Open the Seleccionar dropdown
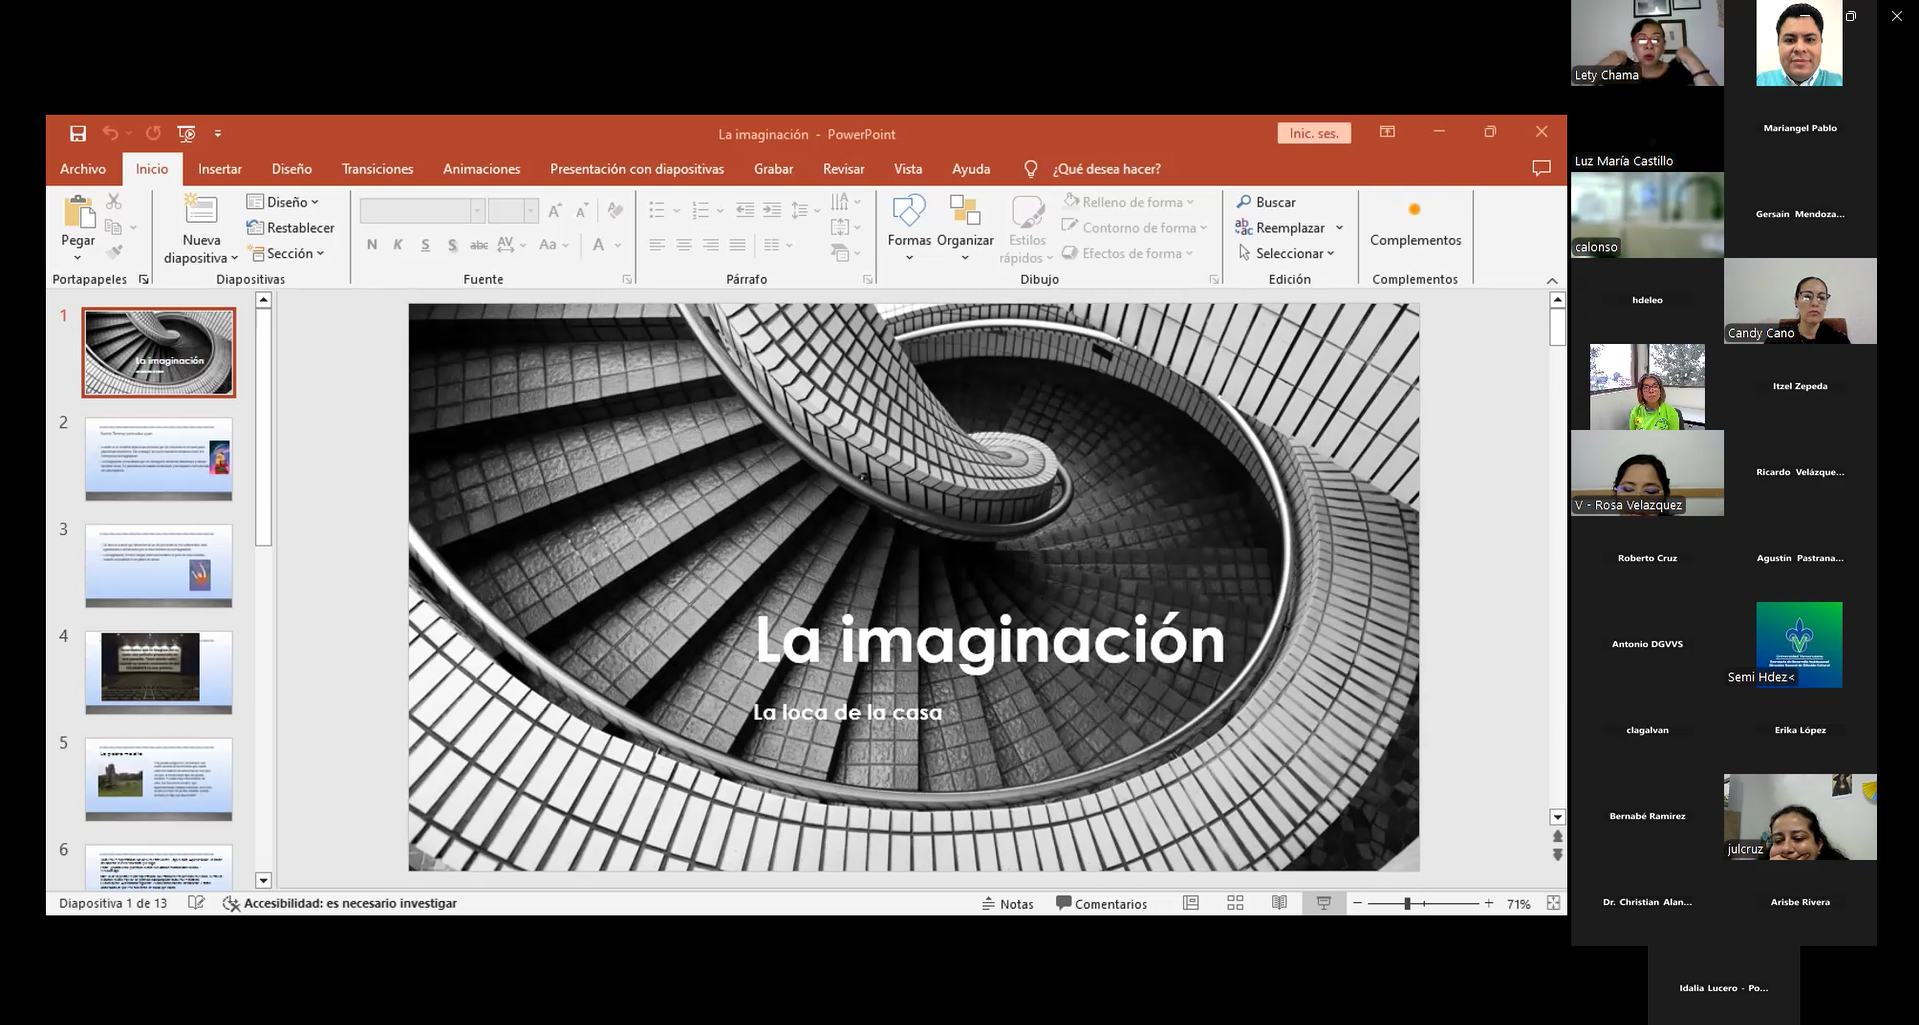1919x1025 pixels. [x=1286, y=254]
